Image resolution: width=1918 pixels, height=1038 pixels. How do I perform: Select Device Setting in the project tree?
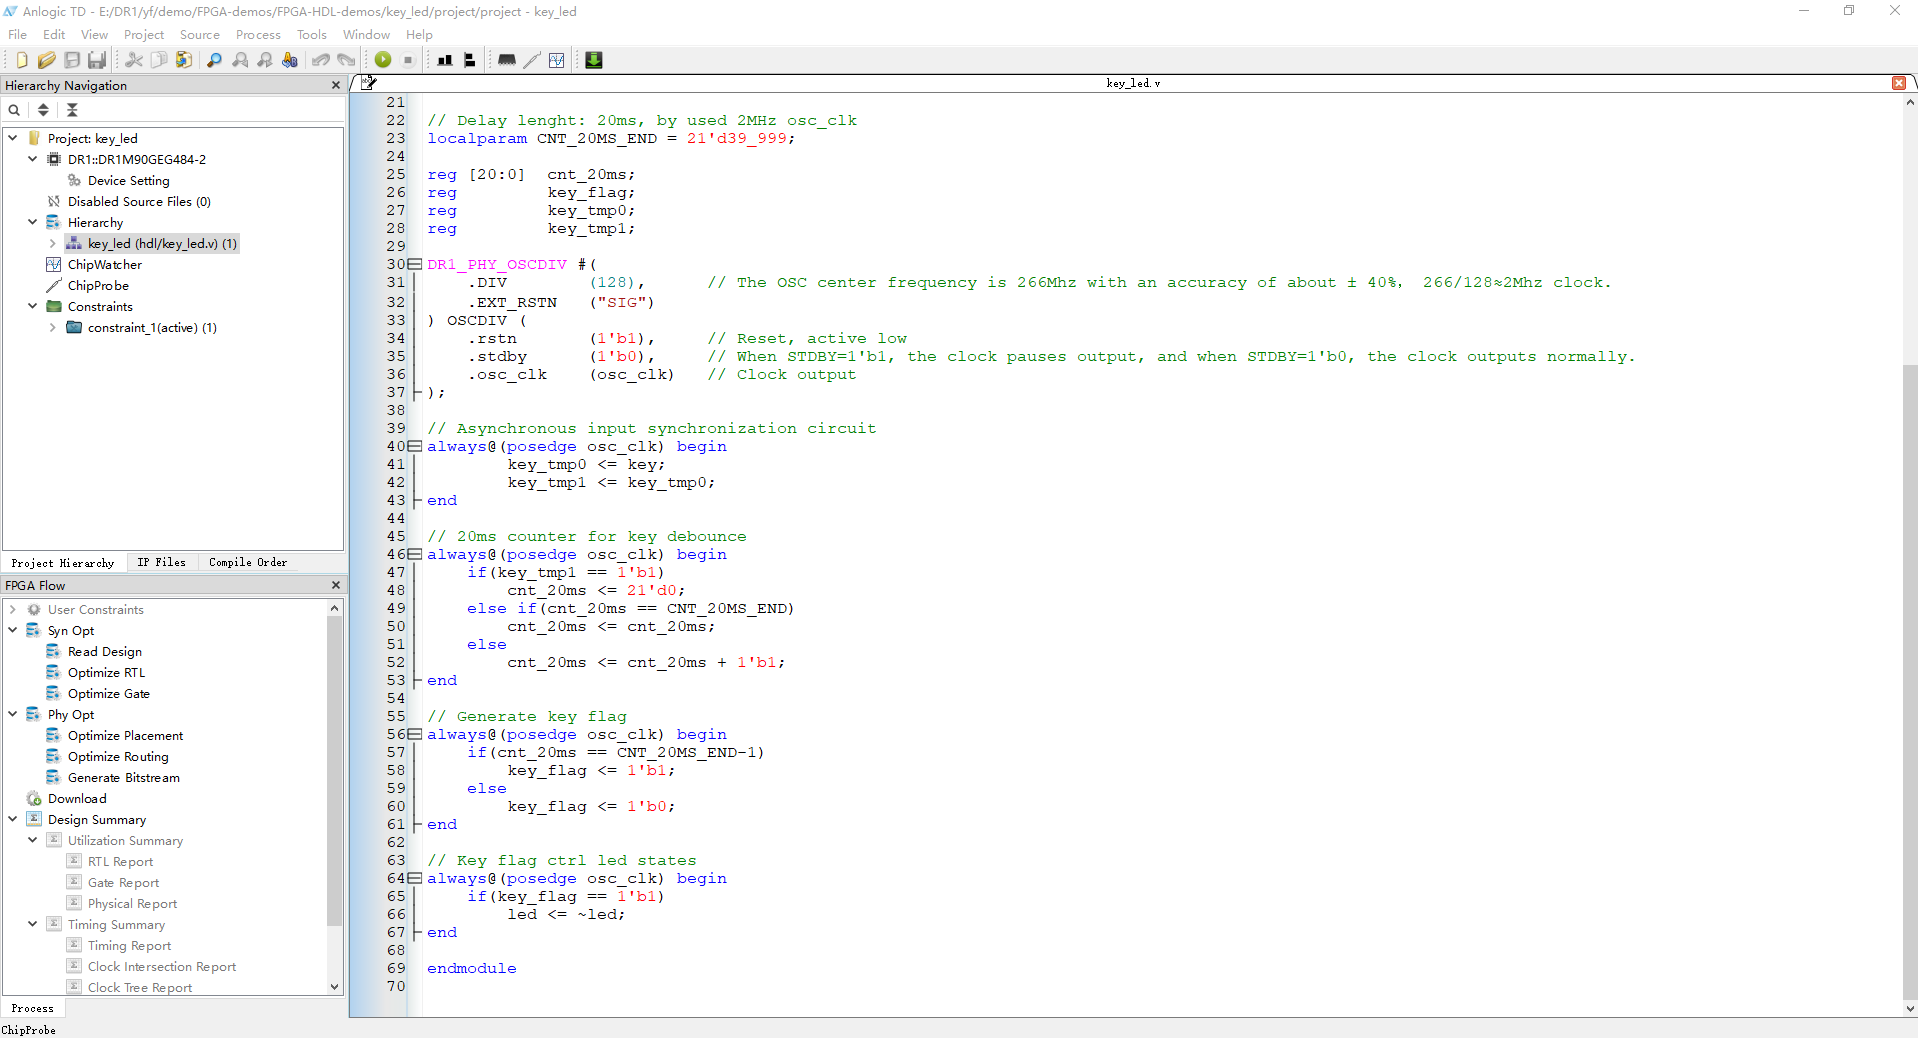[129, 180]
